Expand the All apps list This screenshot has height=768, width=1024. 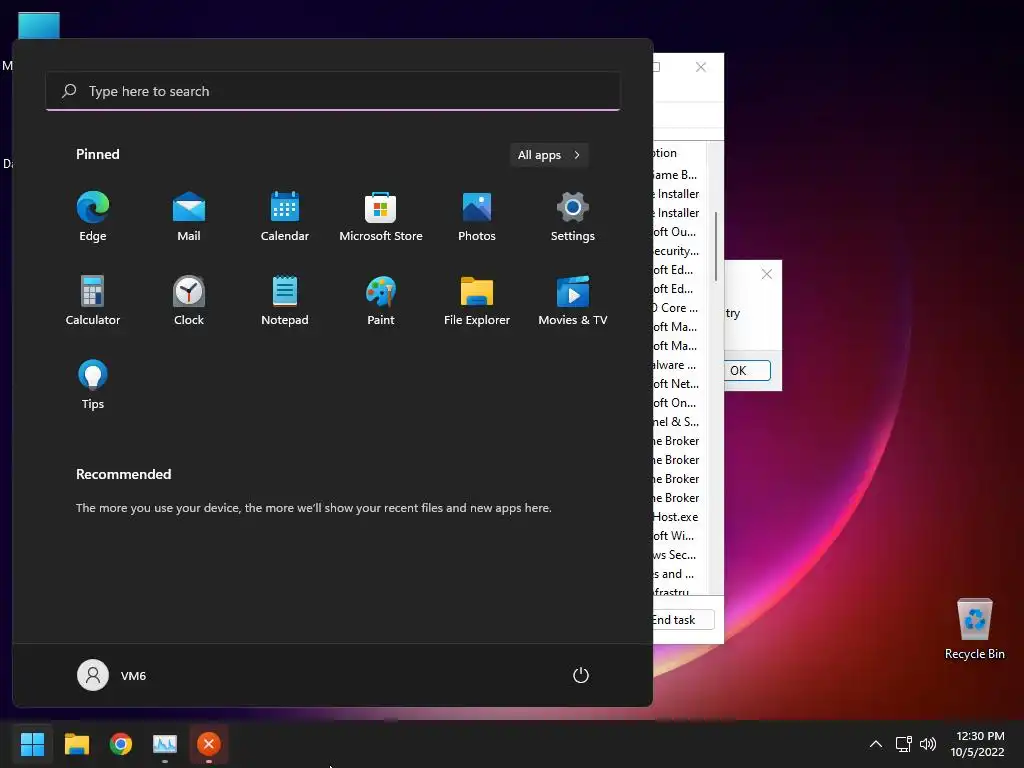(549, 155)
